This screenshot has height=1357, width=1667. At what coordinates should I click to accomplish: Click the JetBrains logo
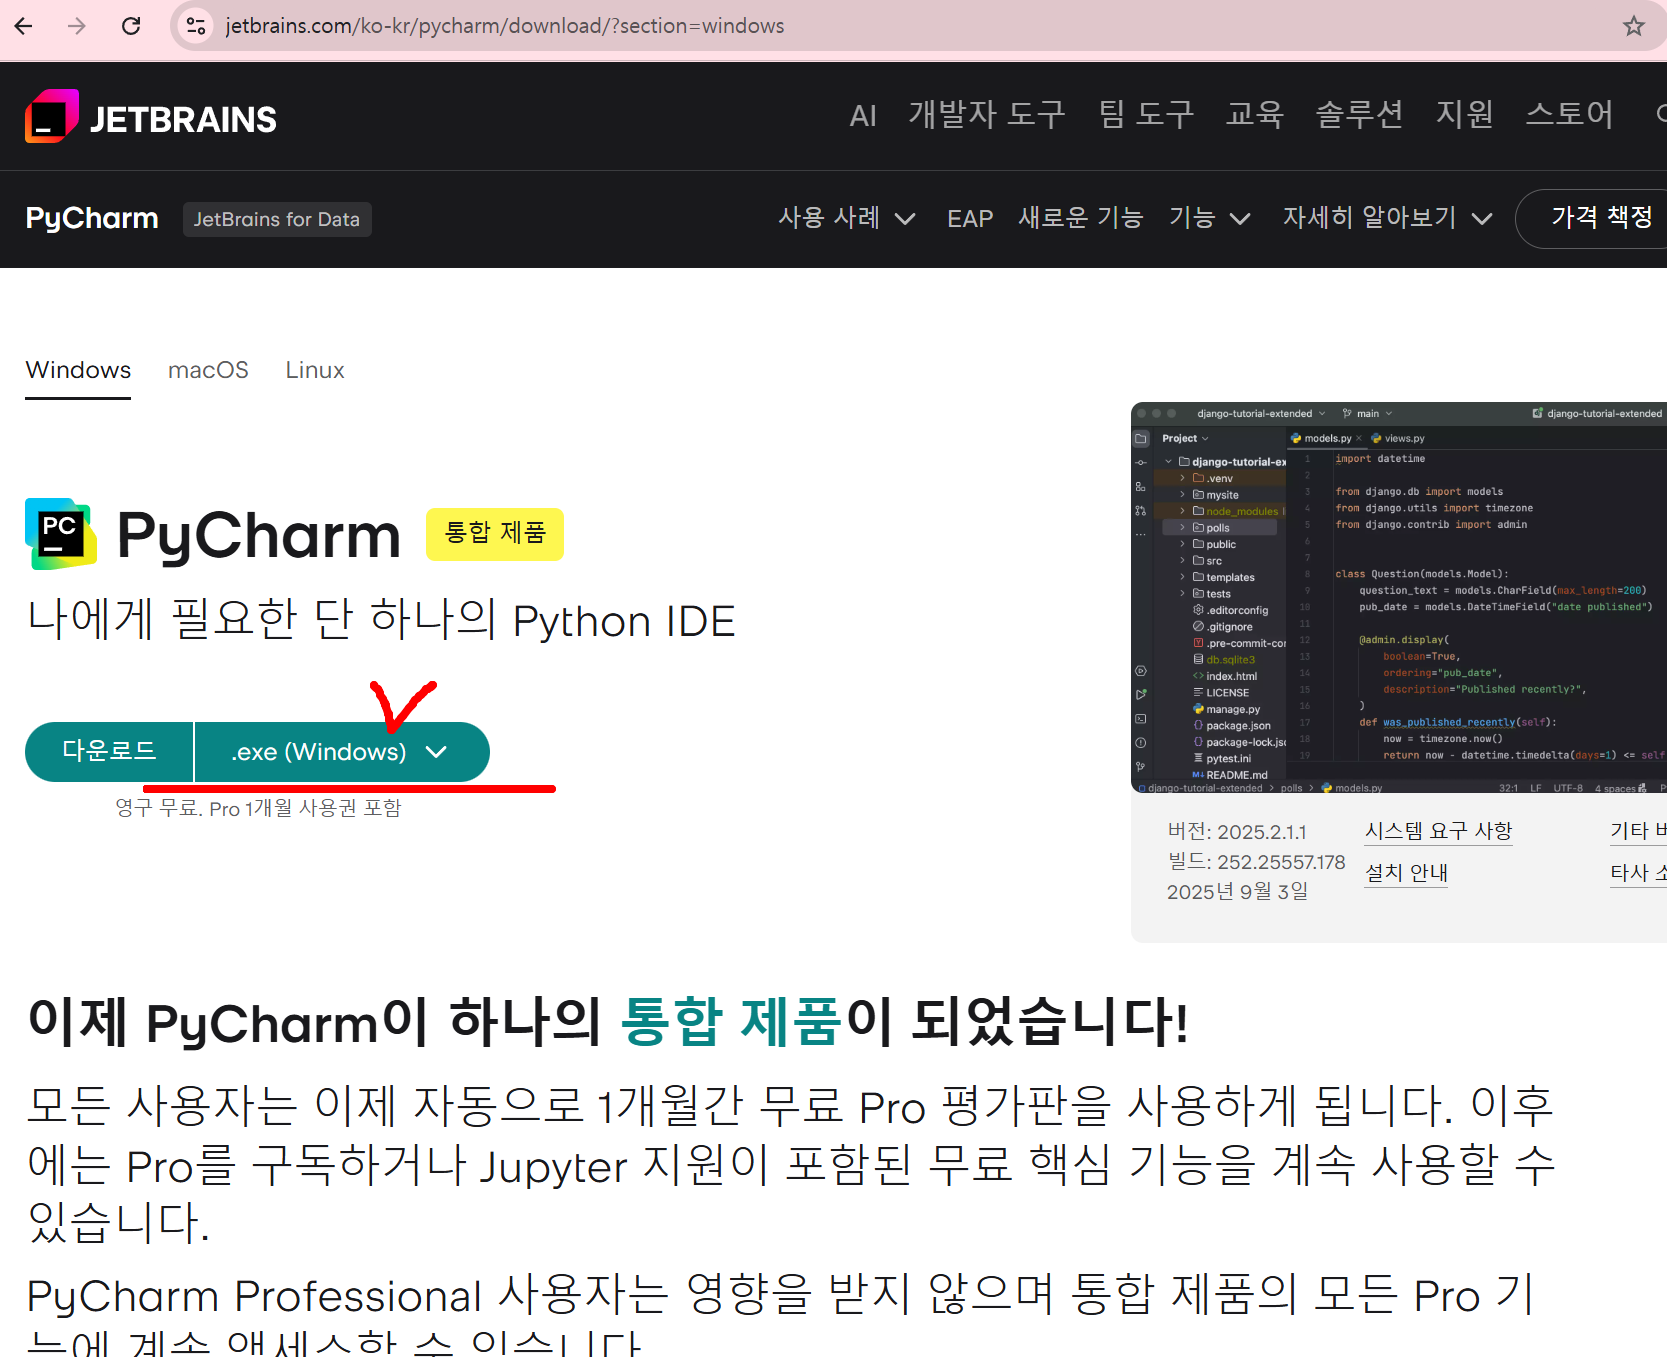tap(151, 118)
